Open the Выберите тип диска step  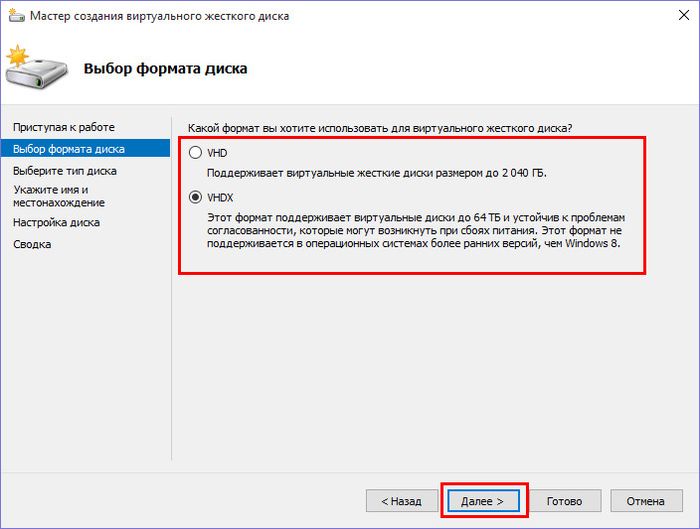[x=65, y=171]
